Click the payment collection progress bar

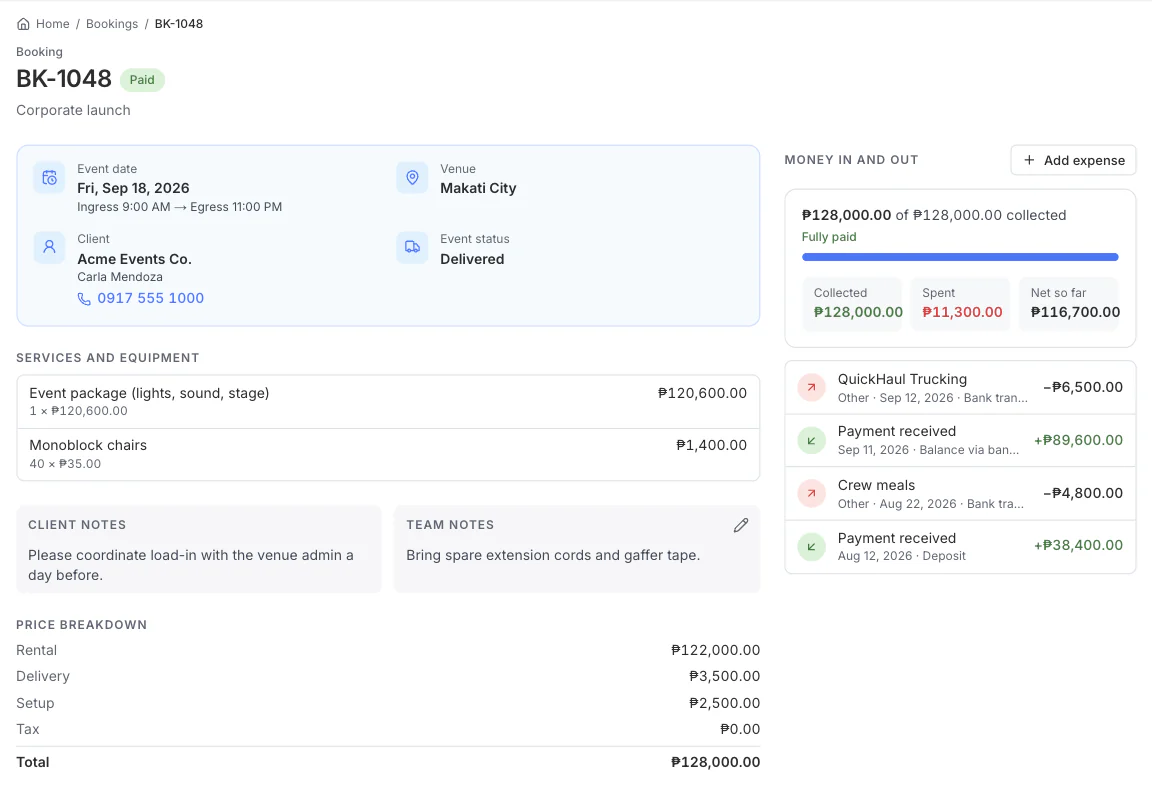click(x=960, y=257)
